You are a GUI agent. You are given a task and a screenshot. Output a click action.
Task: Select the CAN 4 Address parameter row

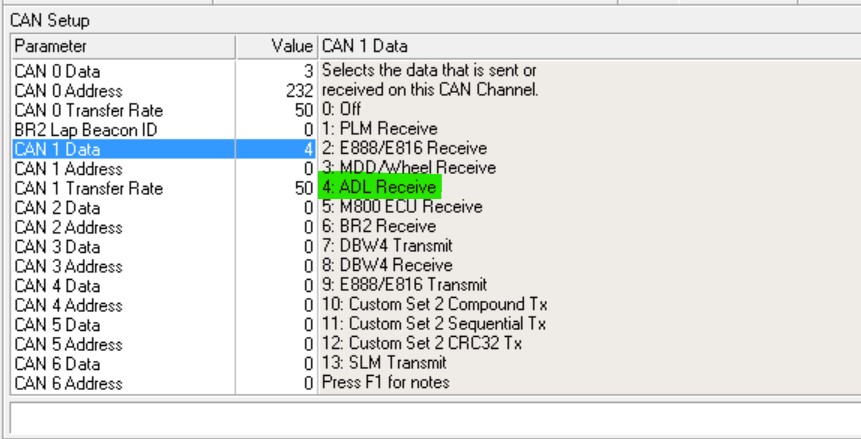coord(164,305)
